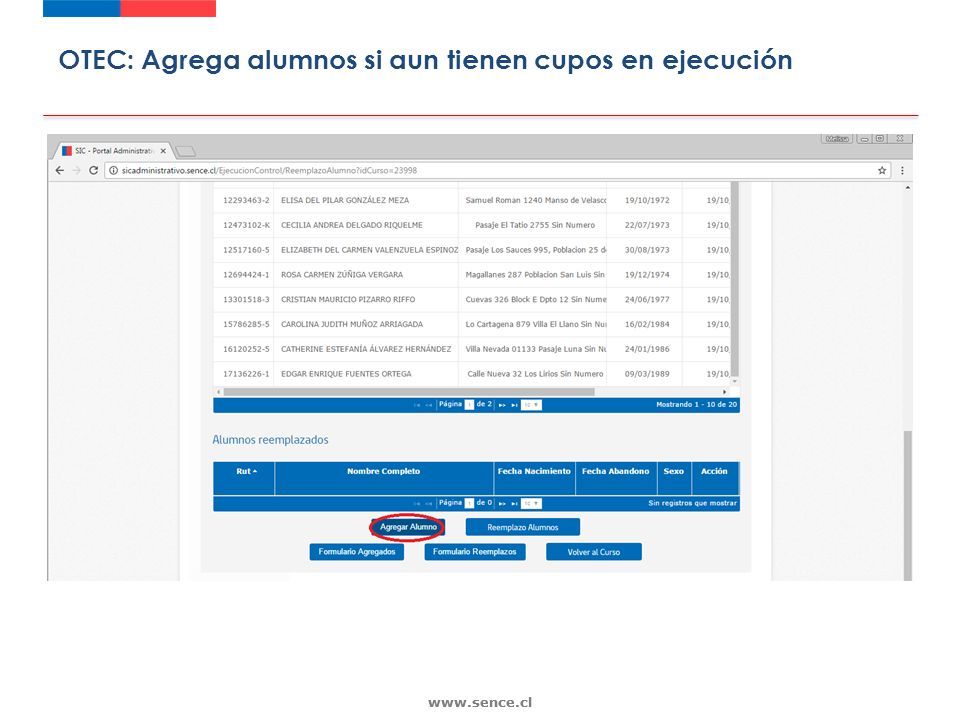Click the browser back arrow
Viewport: 960px width, 720px height.
[59, 170]
